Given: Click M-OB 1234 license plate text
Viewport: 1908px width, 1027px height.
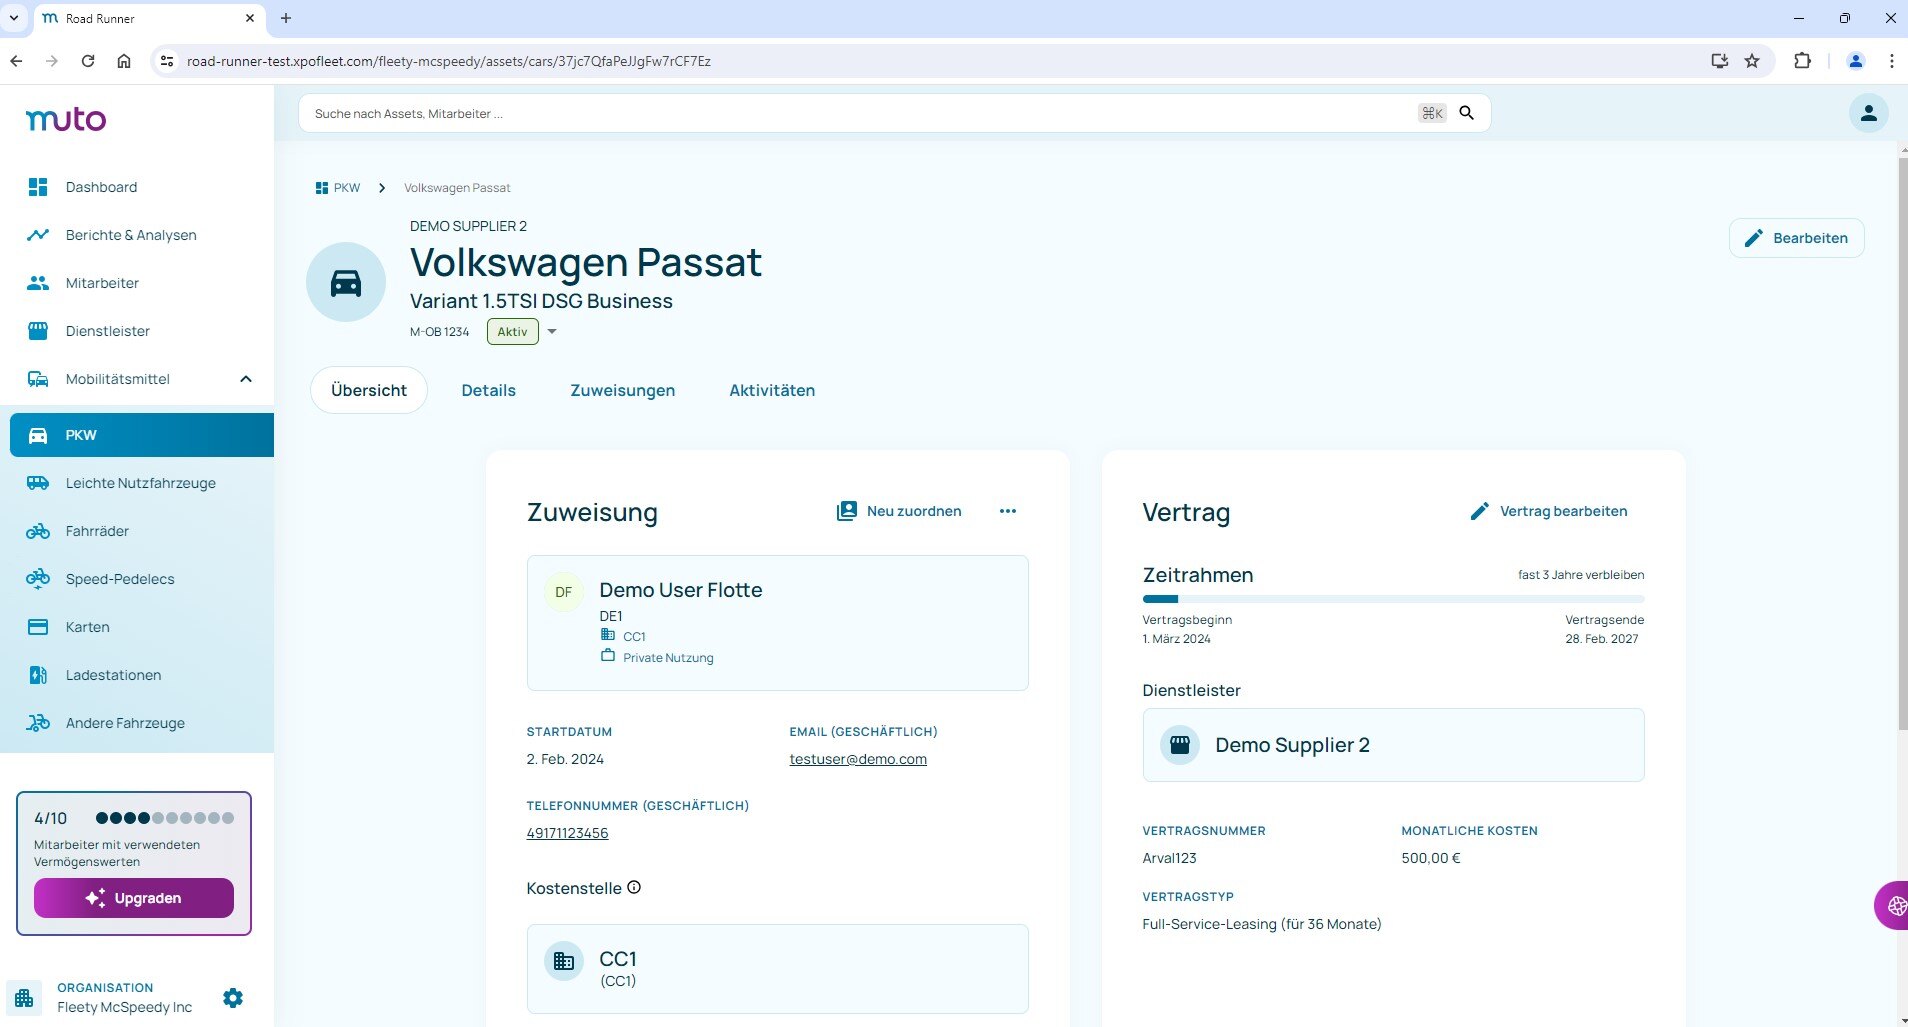Looking at the screenshot, I should pyautogui.click(x=439, y=332).
